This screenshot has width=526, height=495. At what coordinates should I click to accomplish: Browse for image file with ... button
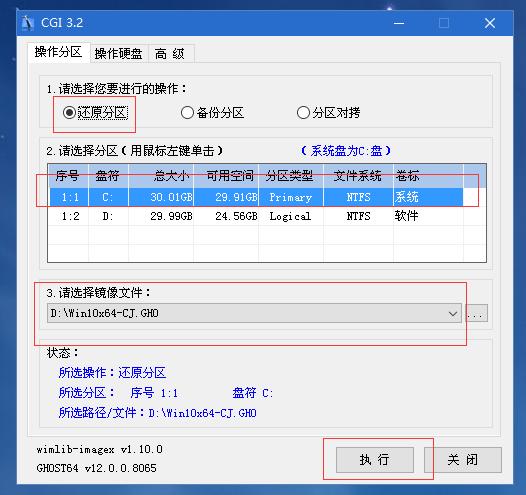[x=476, y=313]
